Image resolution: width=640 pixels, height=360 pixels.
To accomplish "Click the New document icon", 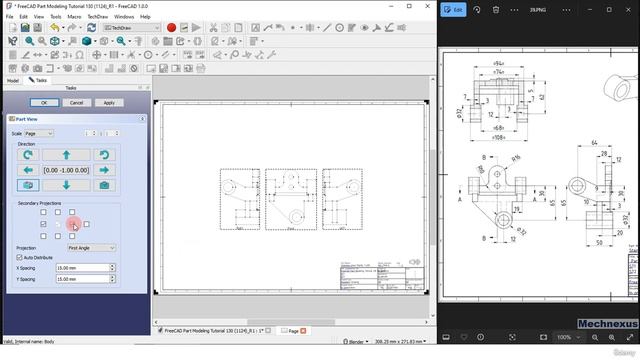I will pos(13,28).
